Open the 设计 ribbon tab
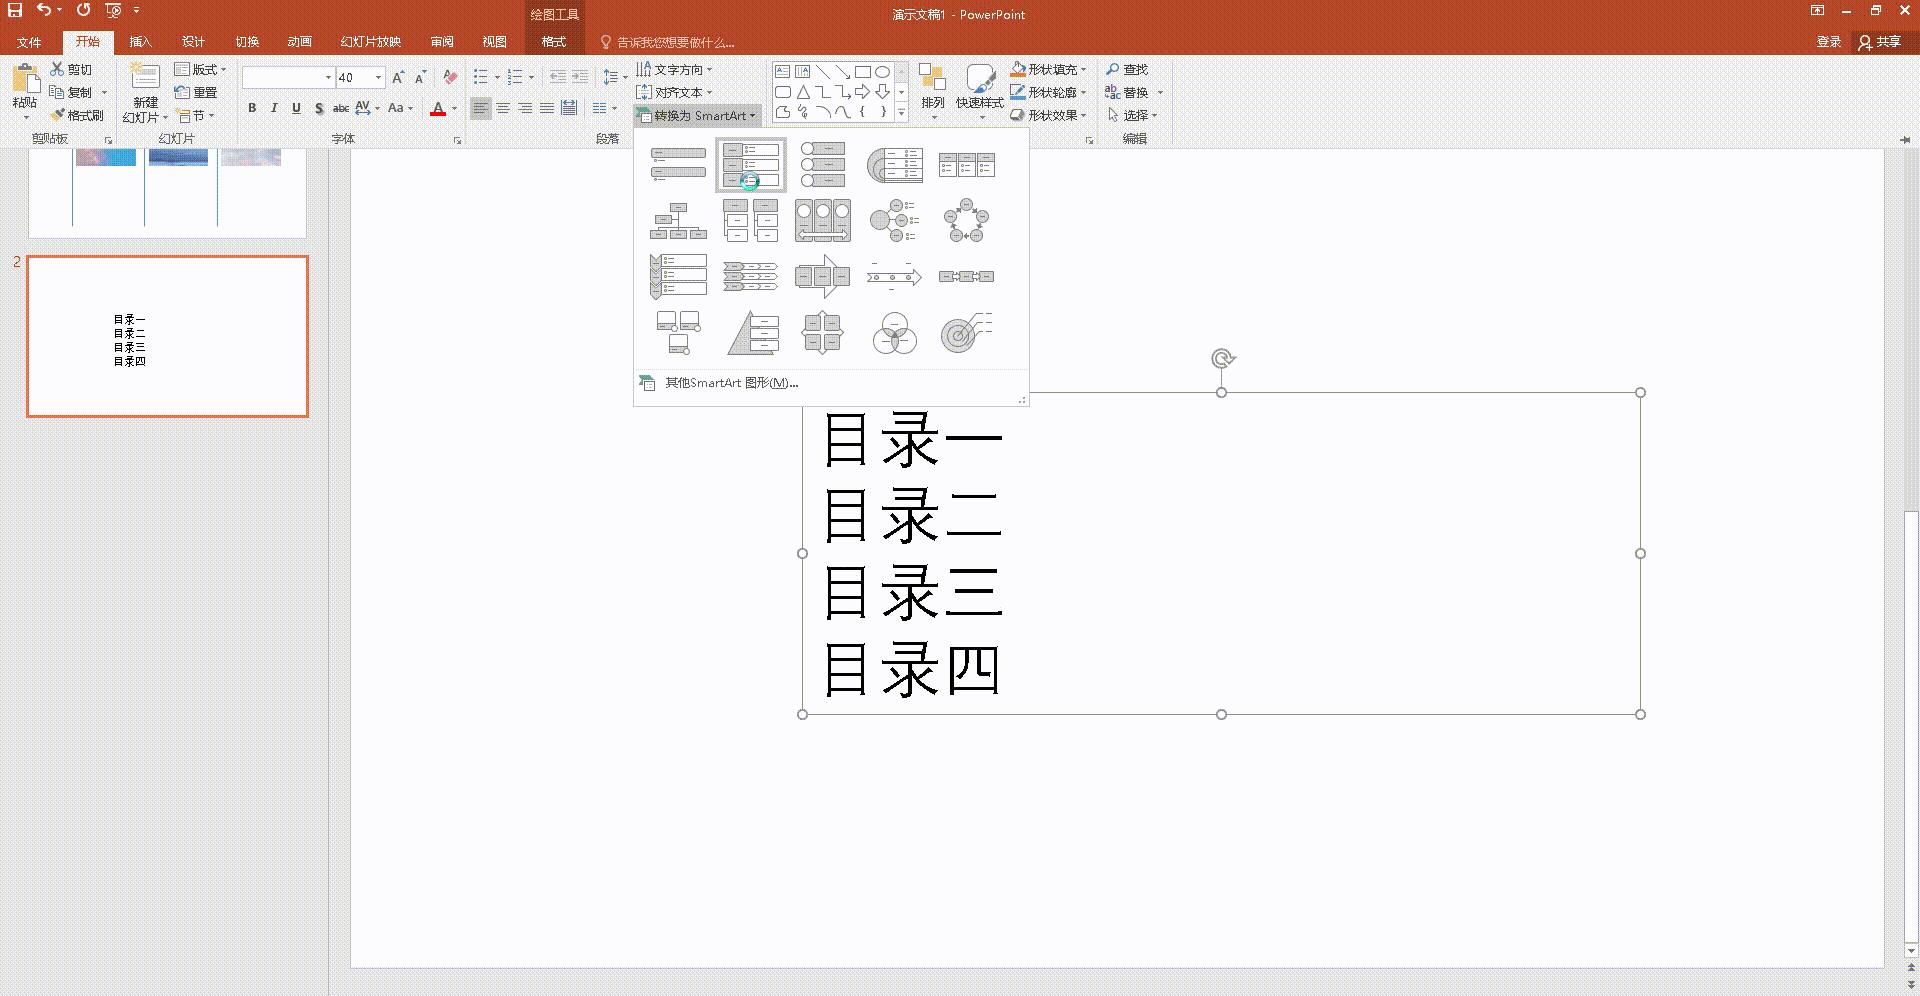The width and height of the screenshot is (1920, 996). tap(193, 41)
